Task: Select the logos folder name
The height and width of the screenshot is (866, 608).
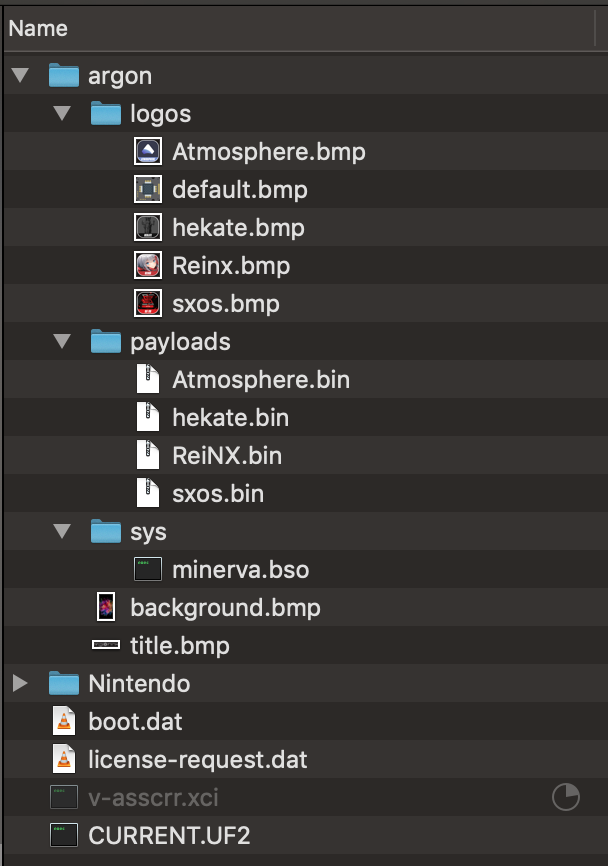Action: click(161, 114)
